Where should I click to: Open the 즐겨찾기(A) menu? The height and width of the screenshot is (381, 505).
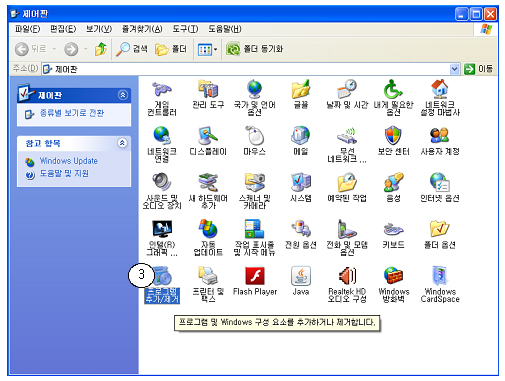pyautogui.click(x=142, y=29)
